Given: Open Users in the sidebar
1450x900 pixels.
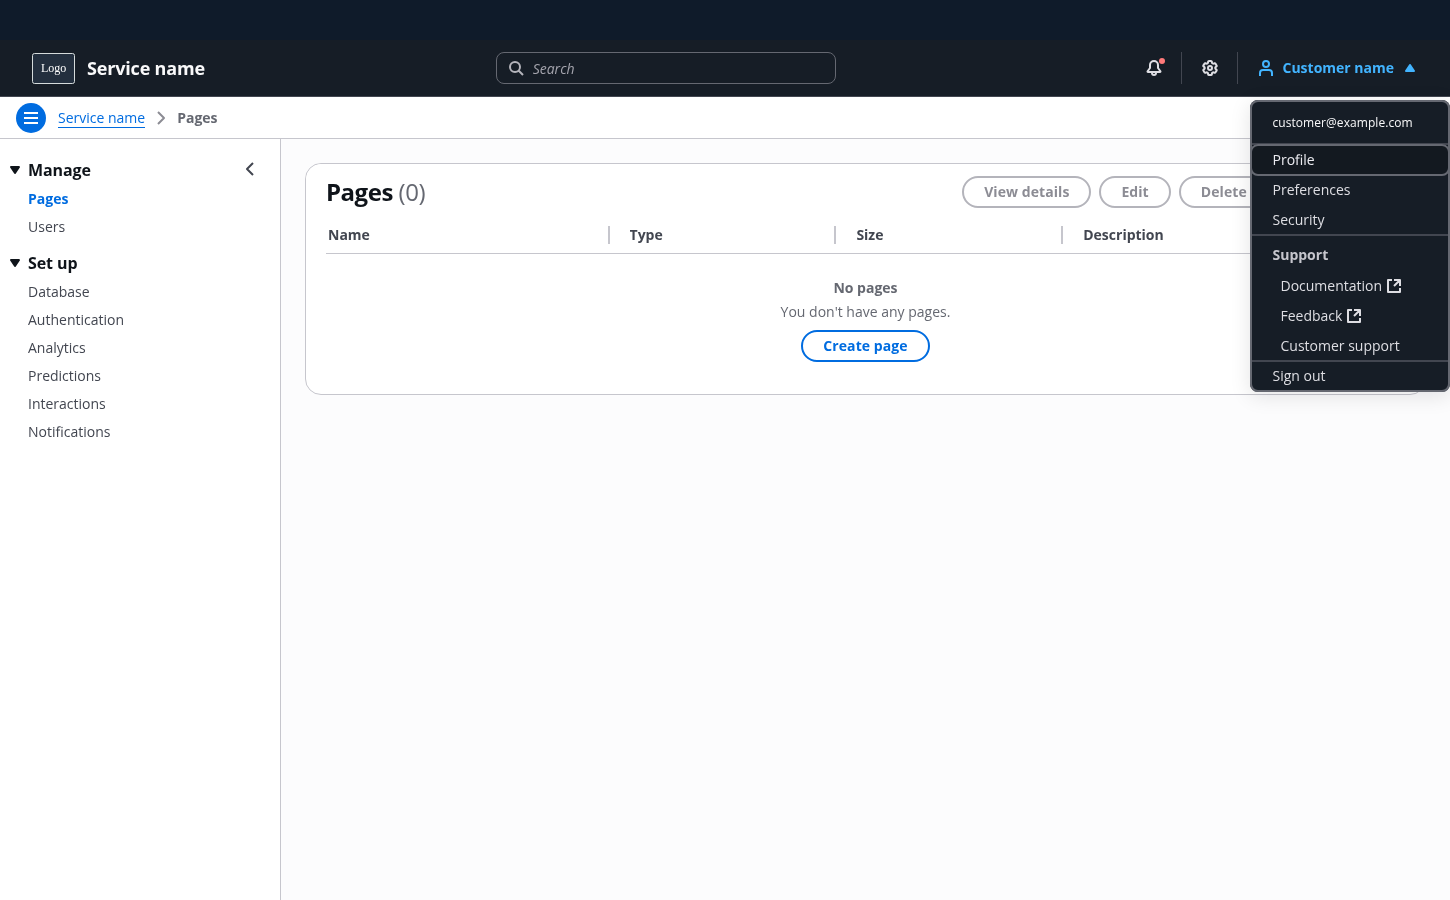Looking at the screenshot, I should coord(46,227).
